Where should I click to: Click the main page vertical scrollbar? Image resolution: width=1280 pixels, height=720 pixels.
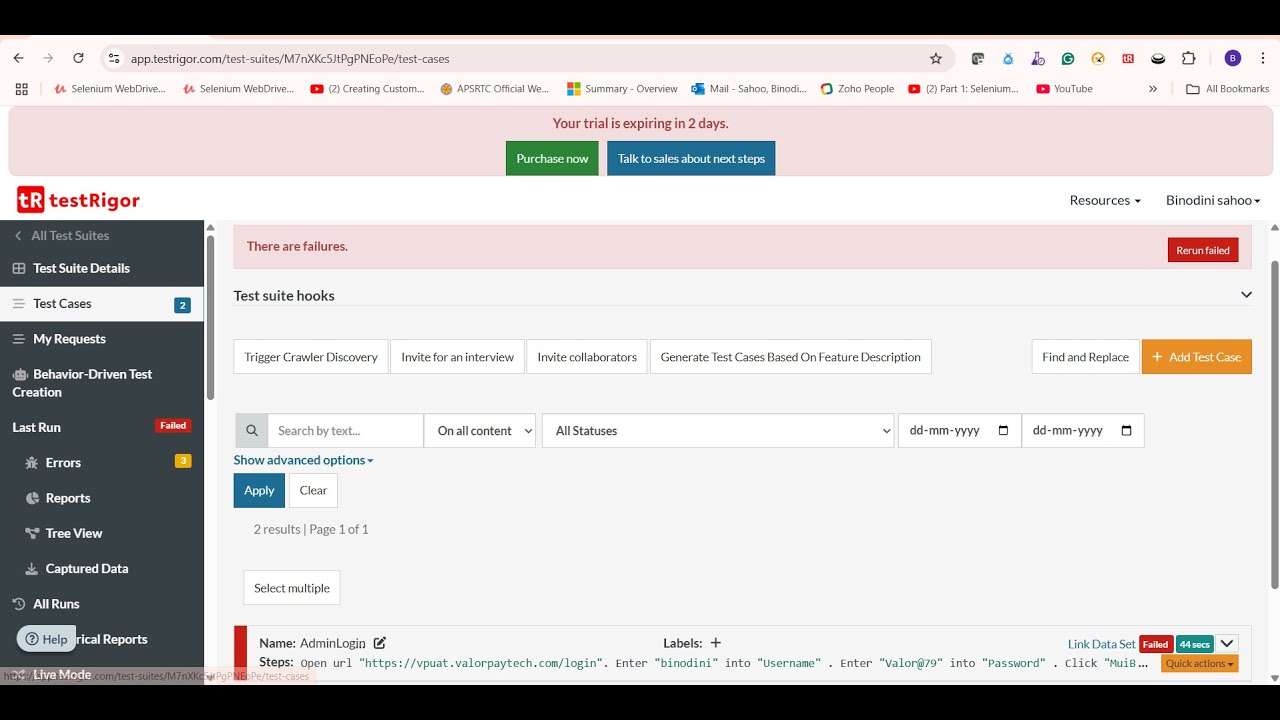coord(1274,425)
